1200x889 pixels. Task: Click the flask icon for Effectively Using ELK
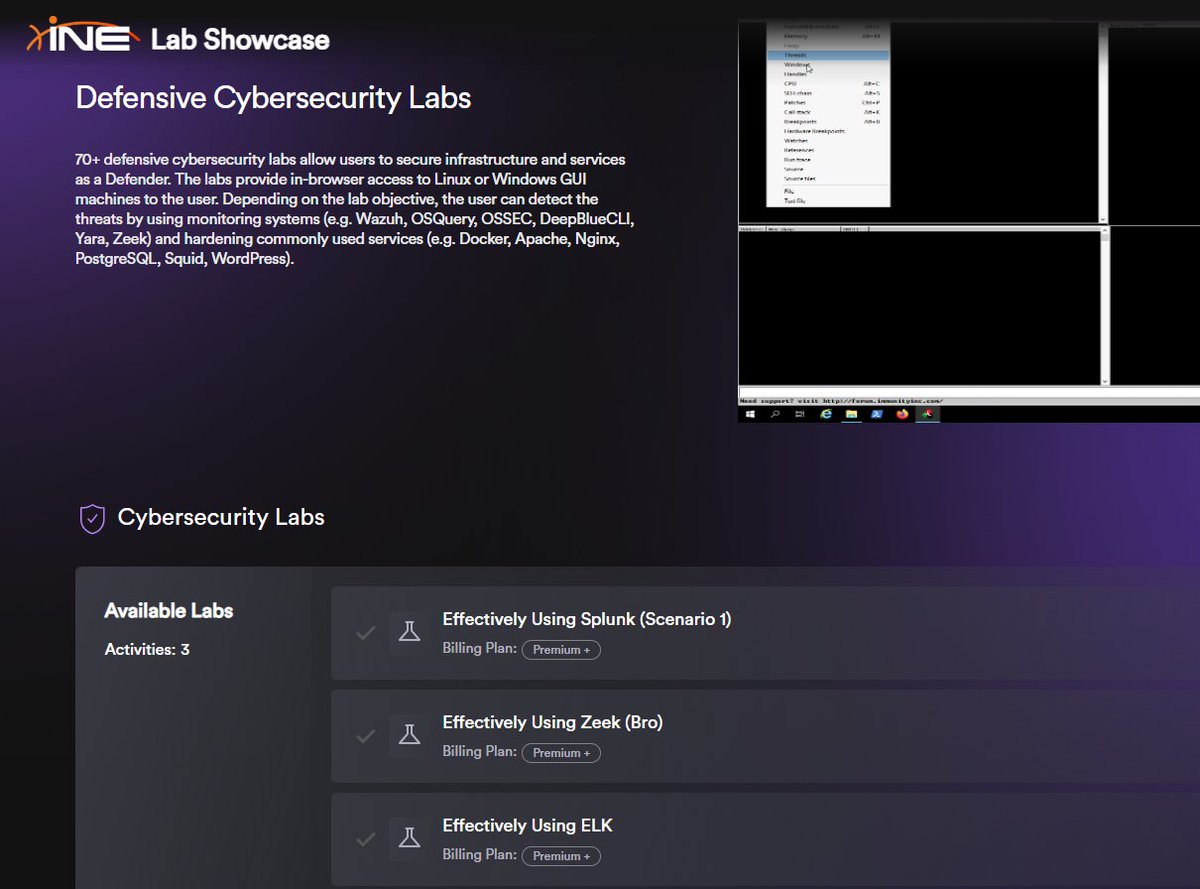[x=408, y=838]
